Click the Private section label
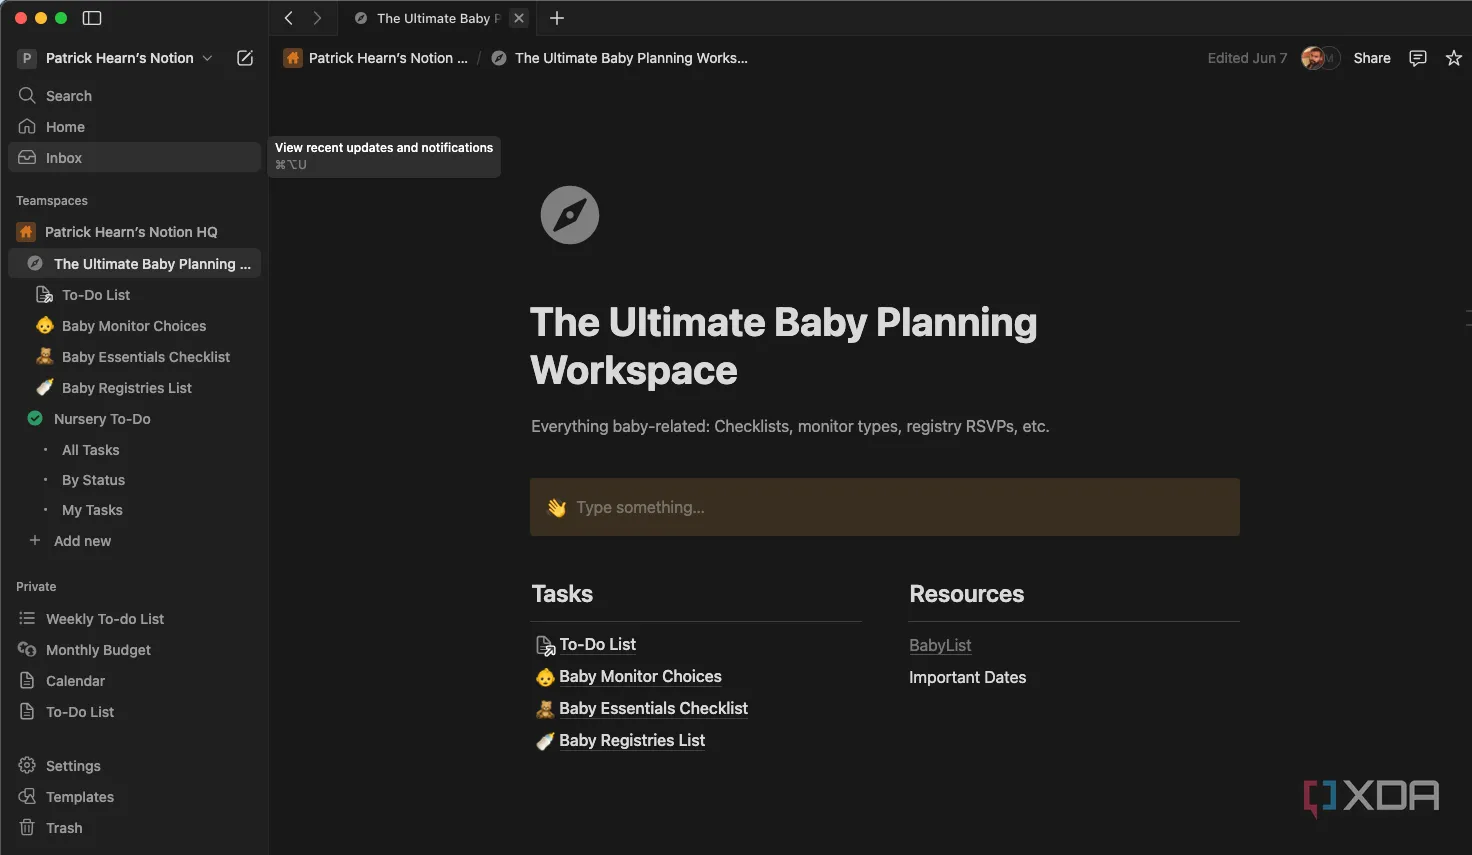Screen dimensions: 1472x855 tap(36, 587)
